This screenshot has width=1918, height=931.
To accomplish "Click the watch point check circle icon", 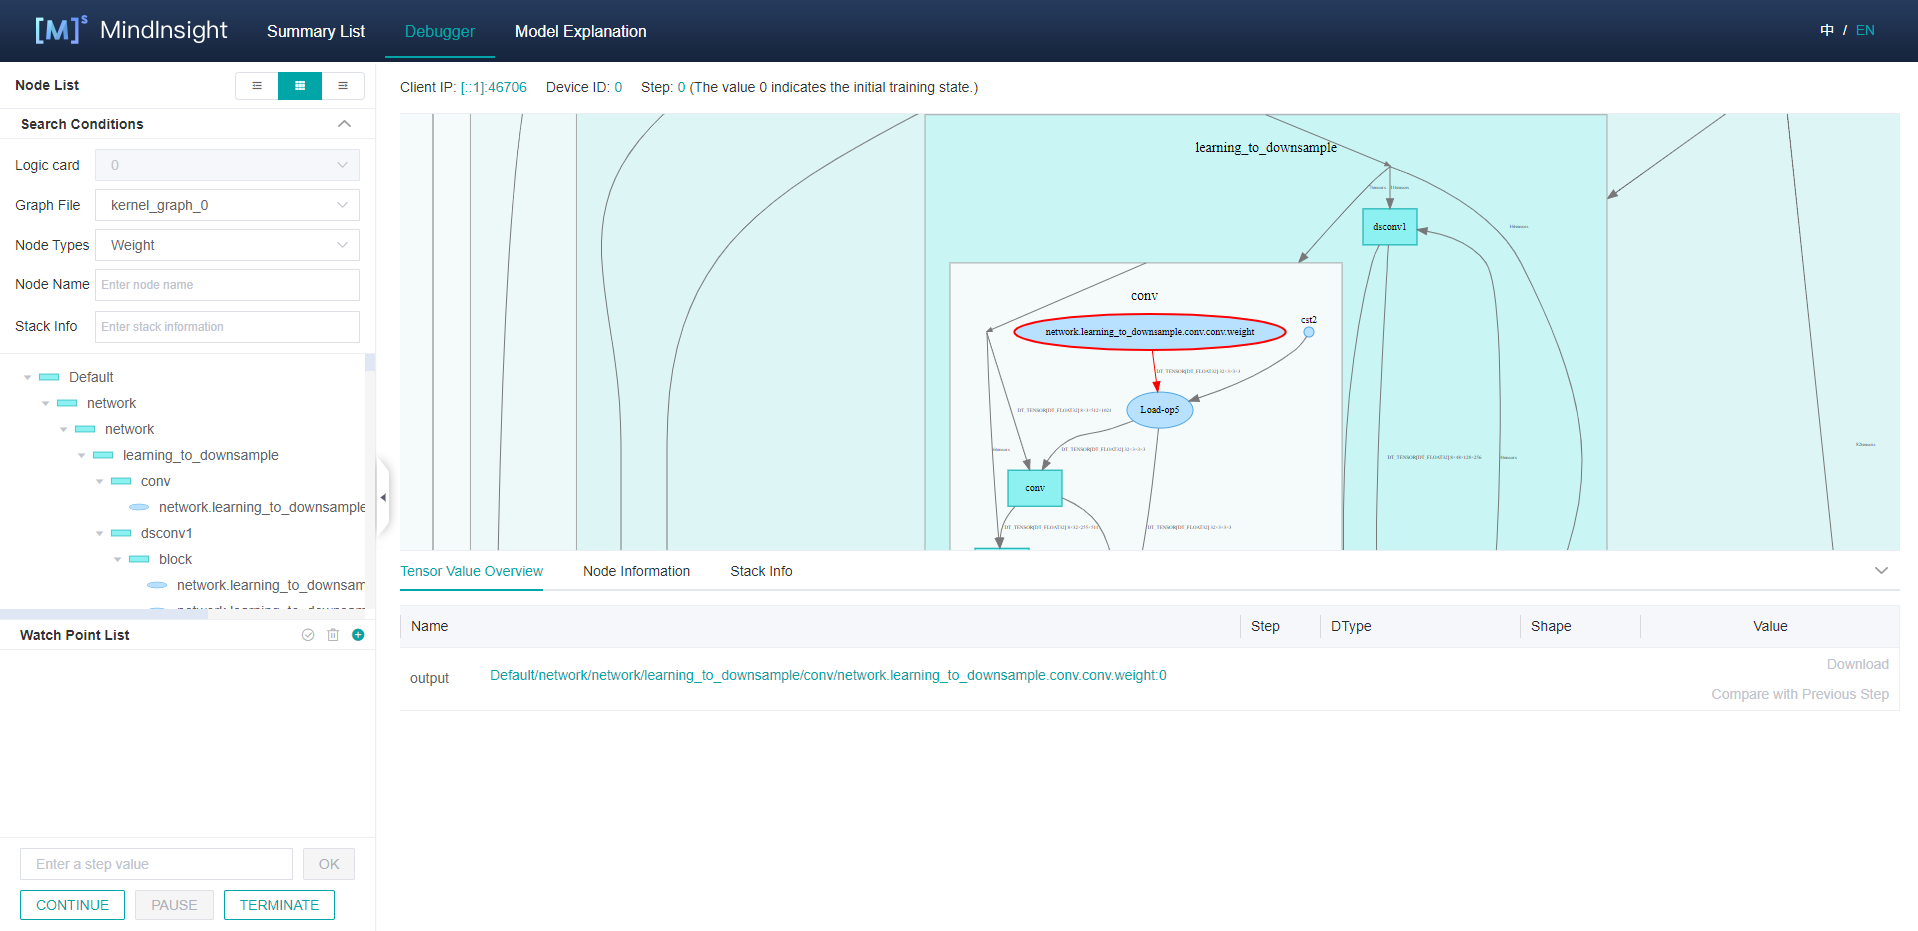I will tap(308, 635).
